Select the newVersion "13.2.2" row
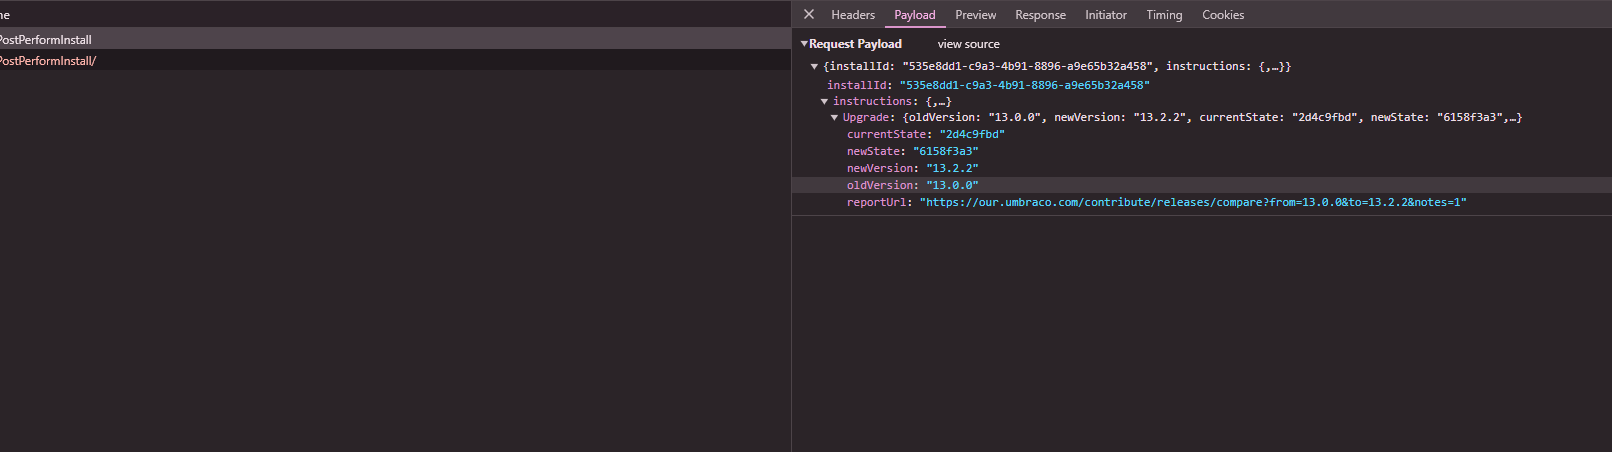The image size is (1612, 452). (x=1201, y=168)
